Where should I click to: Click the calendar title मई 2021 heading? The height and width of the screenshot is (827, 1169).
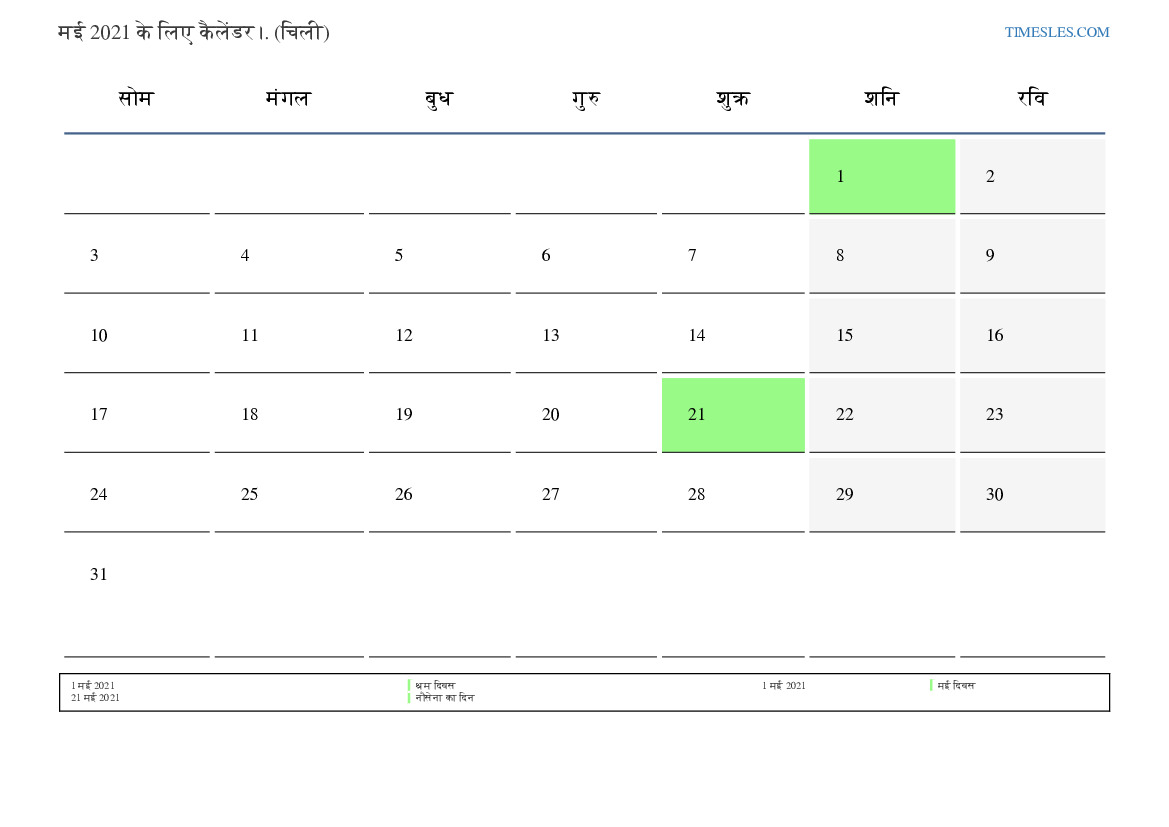(194, 32)
